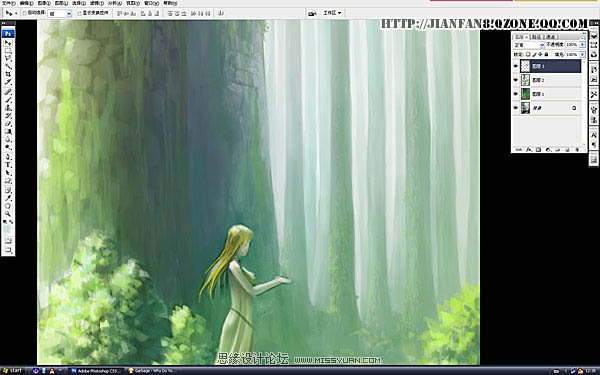The width and height of the screenshot is (600, 375).
Task: Select the Clone Stamp tool
Action: click(8, 108)
